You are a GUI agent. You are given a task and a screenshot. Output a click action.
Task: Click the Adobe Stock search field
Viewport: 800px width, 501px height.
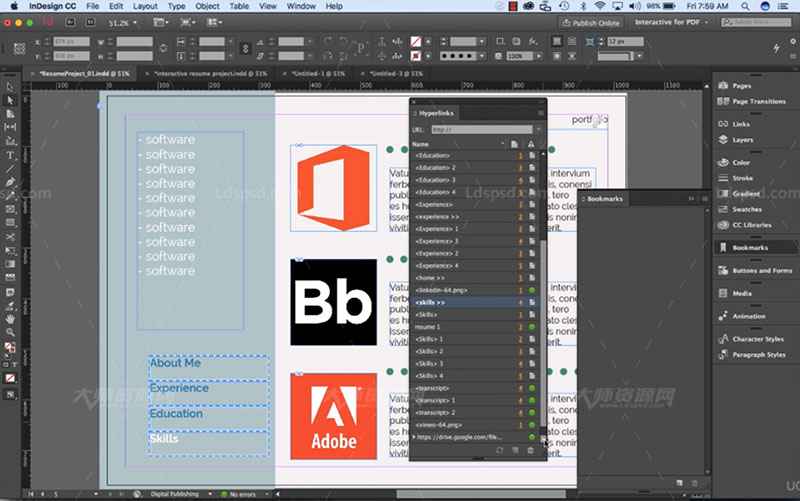pyautogui.click(x=757, y=22)
